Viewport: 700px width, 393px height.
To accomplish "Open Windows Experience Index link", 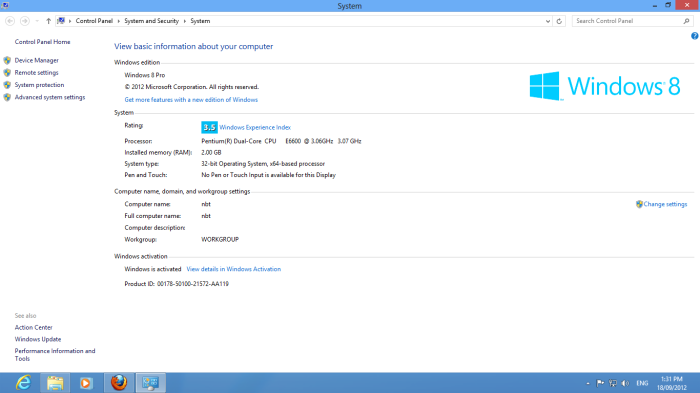I will coord(255,127).
